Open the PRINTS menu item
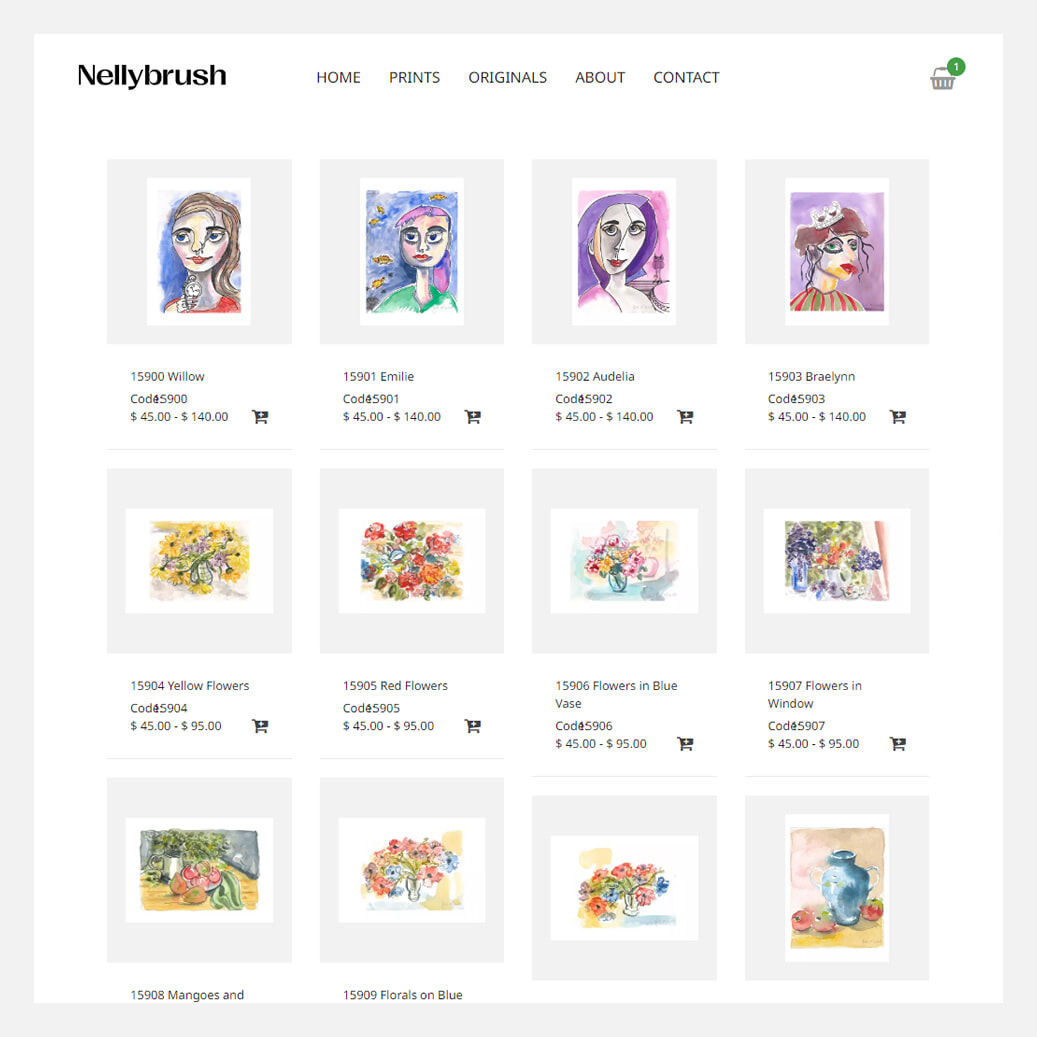1037x1037 pixels. [x=414, y=77]
